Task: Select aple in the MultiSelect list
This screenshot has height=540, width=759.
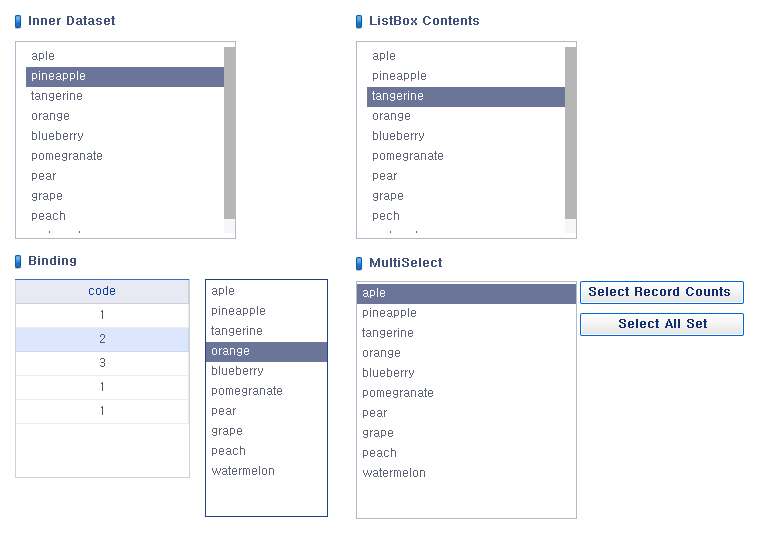Action: point(466,293)
